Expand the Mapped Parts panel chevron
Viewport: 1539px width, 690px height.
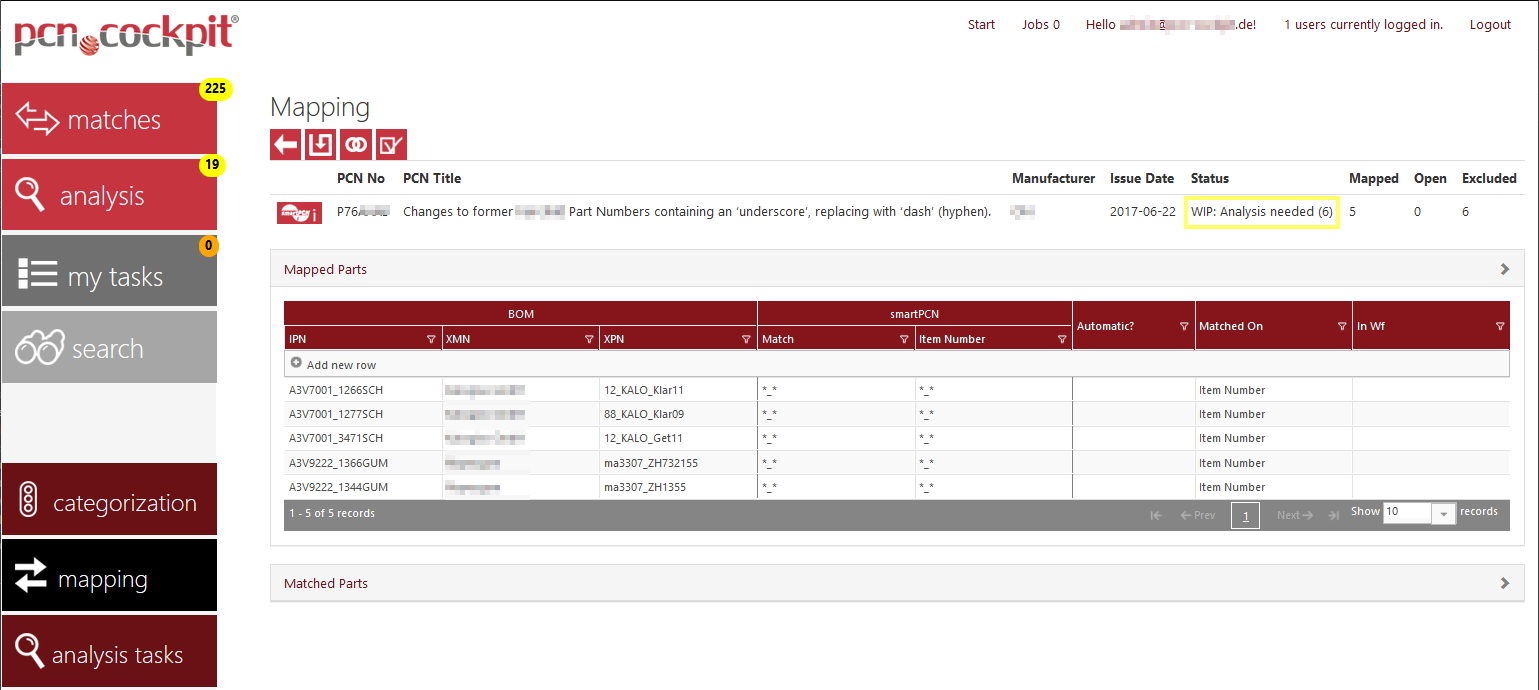pos(1505,269)
